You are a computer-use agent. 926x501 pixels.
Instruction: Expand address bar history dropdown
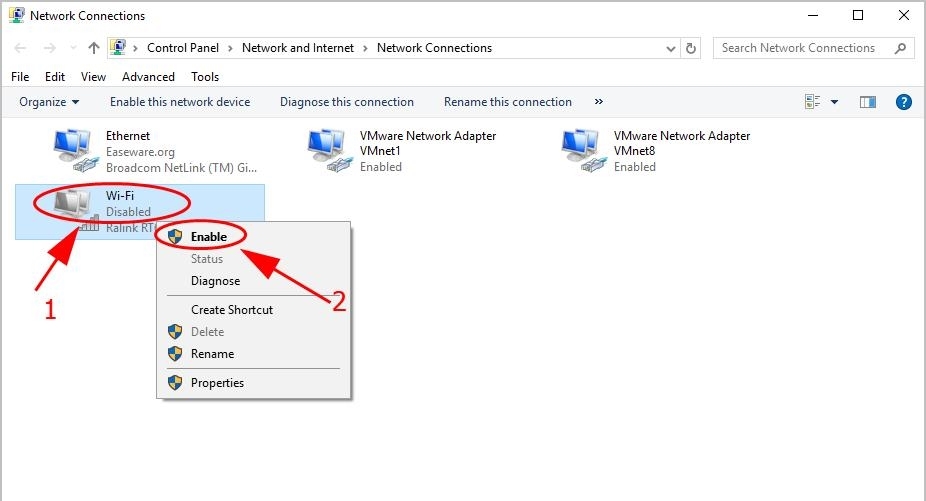[670, 48]
